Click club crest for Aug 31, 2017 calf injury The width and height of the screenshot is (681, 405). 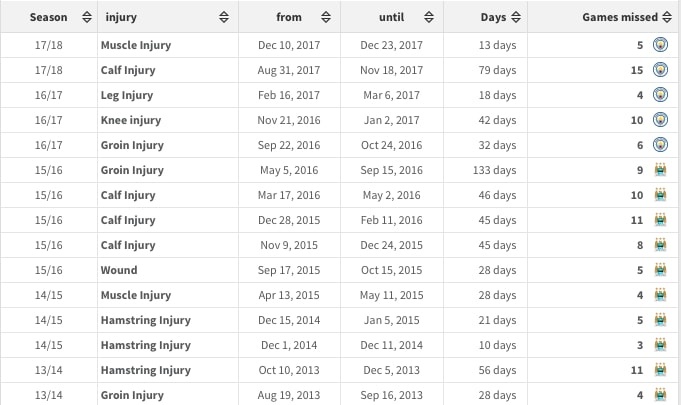(660, 70)
